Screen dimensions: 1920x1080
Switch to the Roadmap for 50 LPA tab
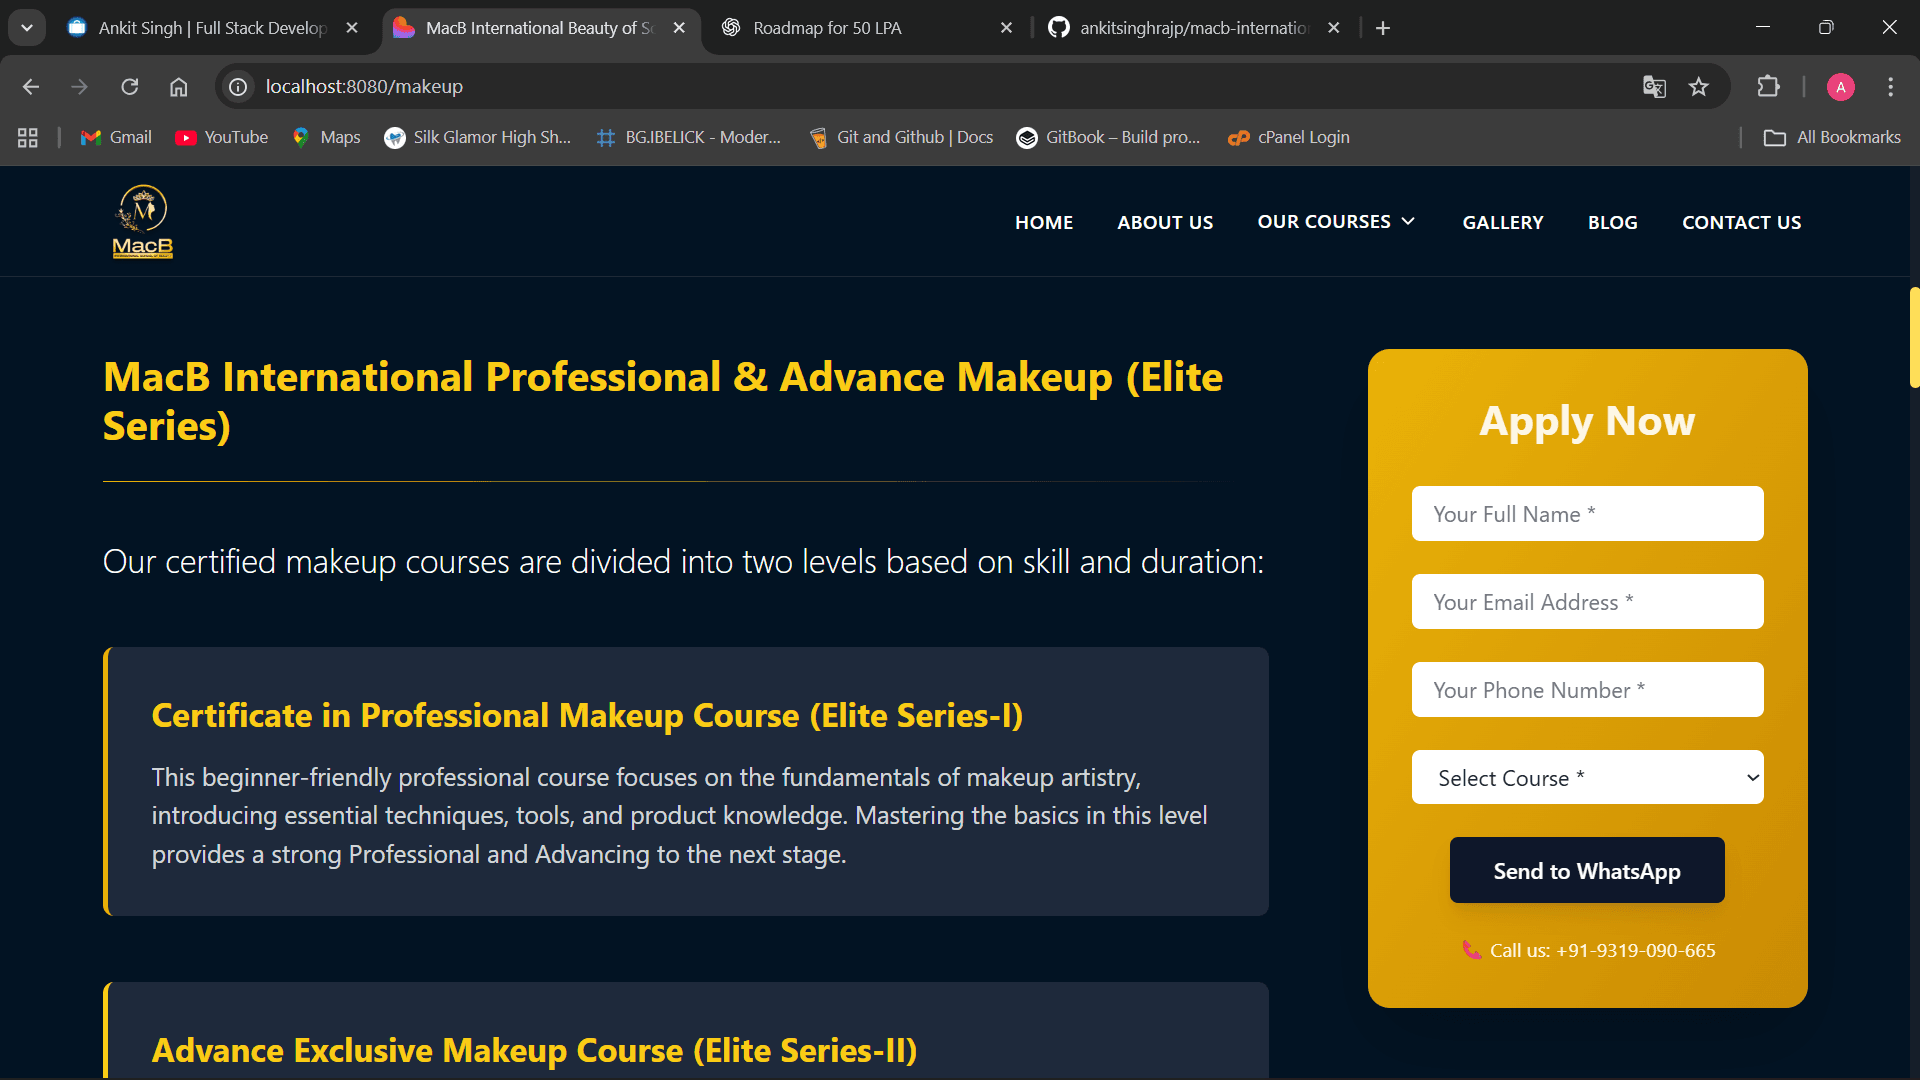point(827,28)
